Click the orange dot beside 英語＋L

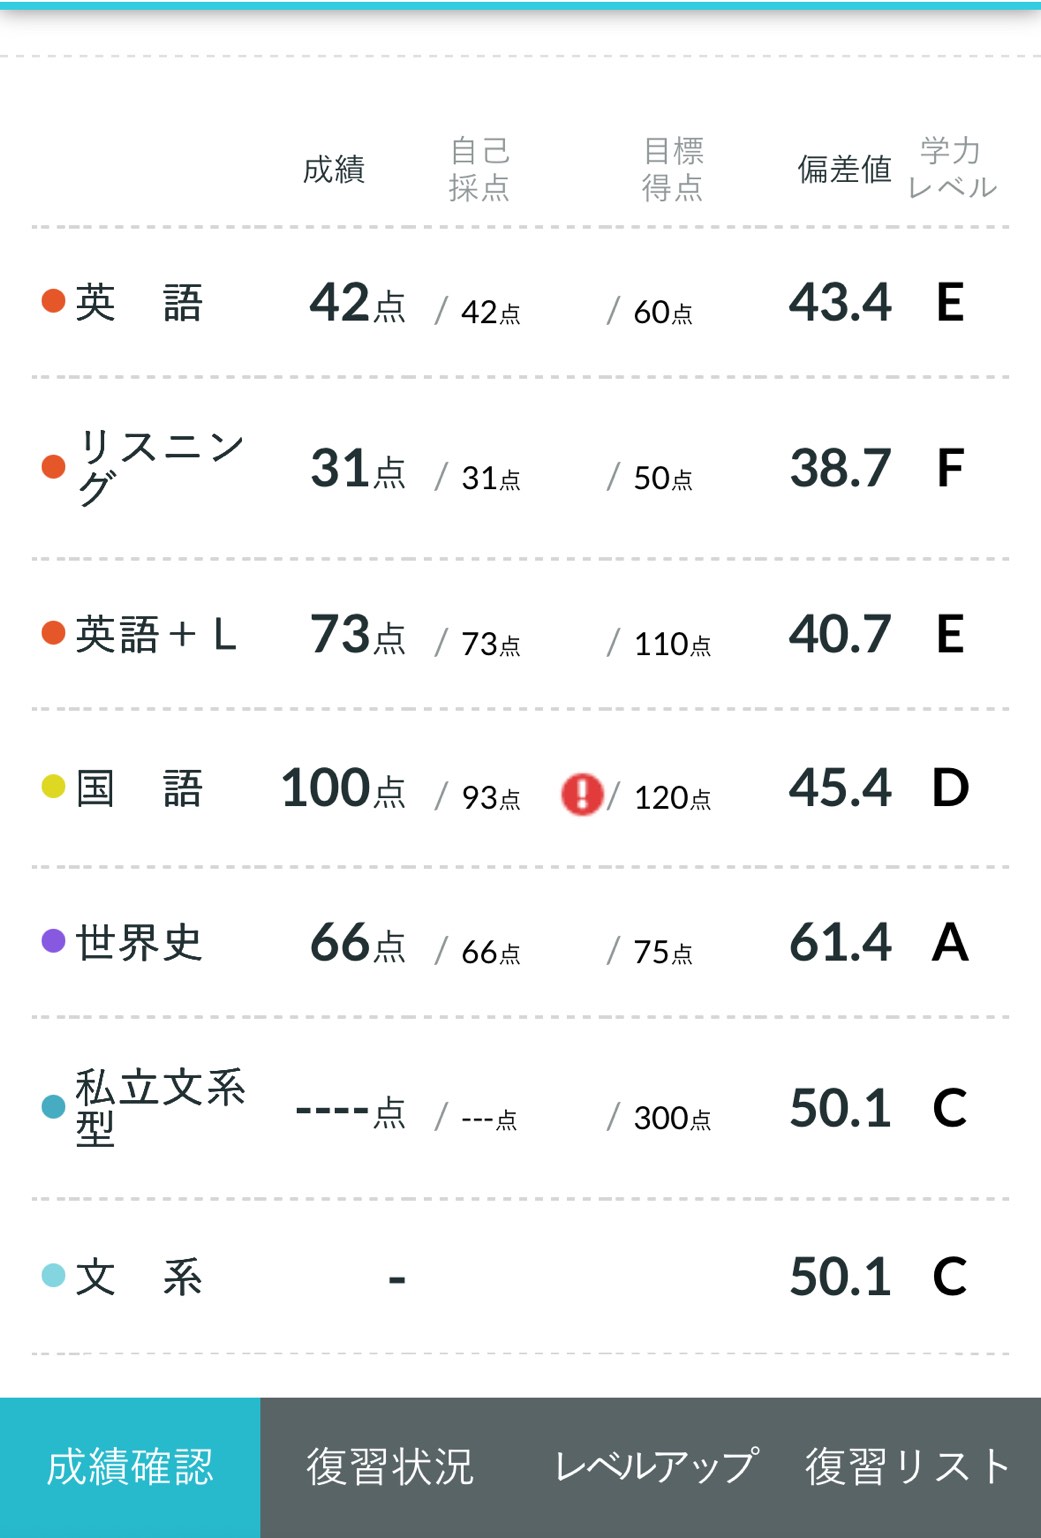54,633
